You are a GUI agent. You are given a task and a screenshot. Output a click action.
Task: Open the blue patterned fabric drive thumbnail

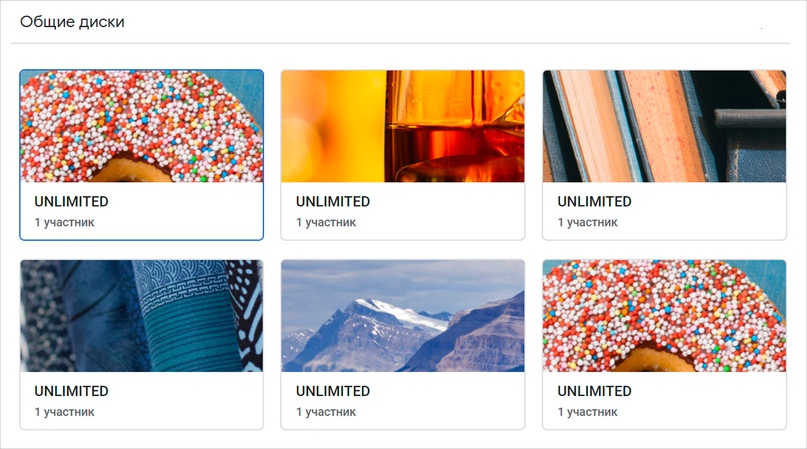[142, 316]
